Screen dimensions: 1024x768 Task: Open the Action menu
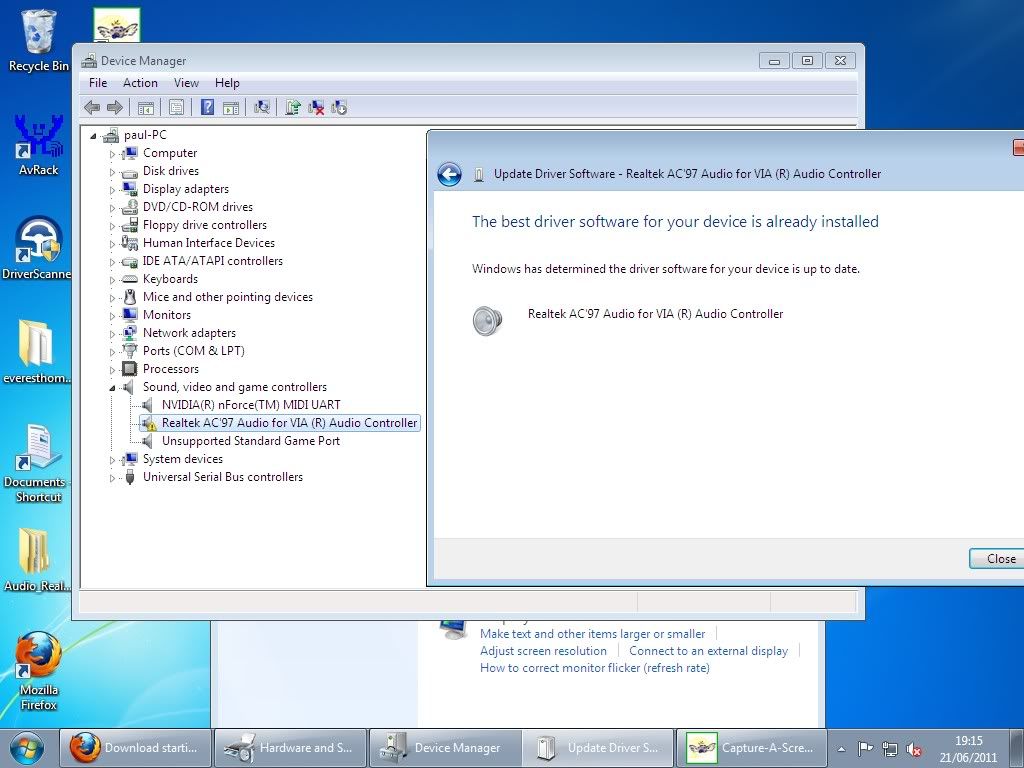[140, 83]
